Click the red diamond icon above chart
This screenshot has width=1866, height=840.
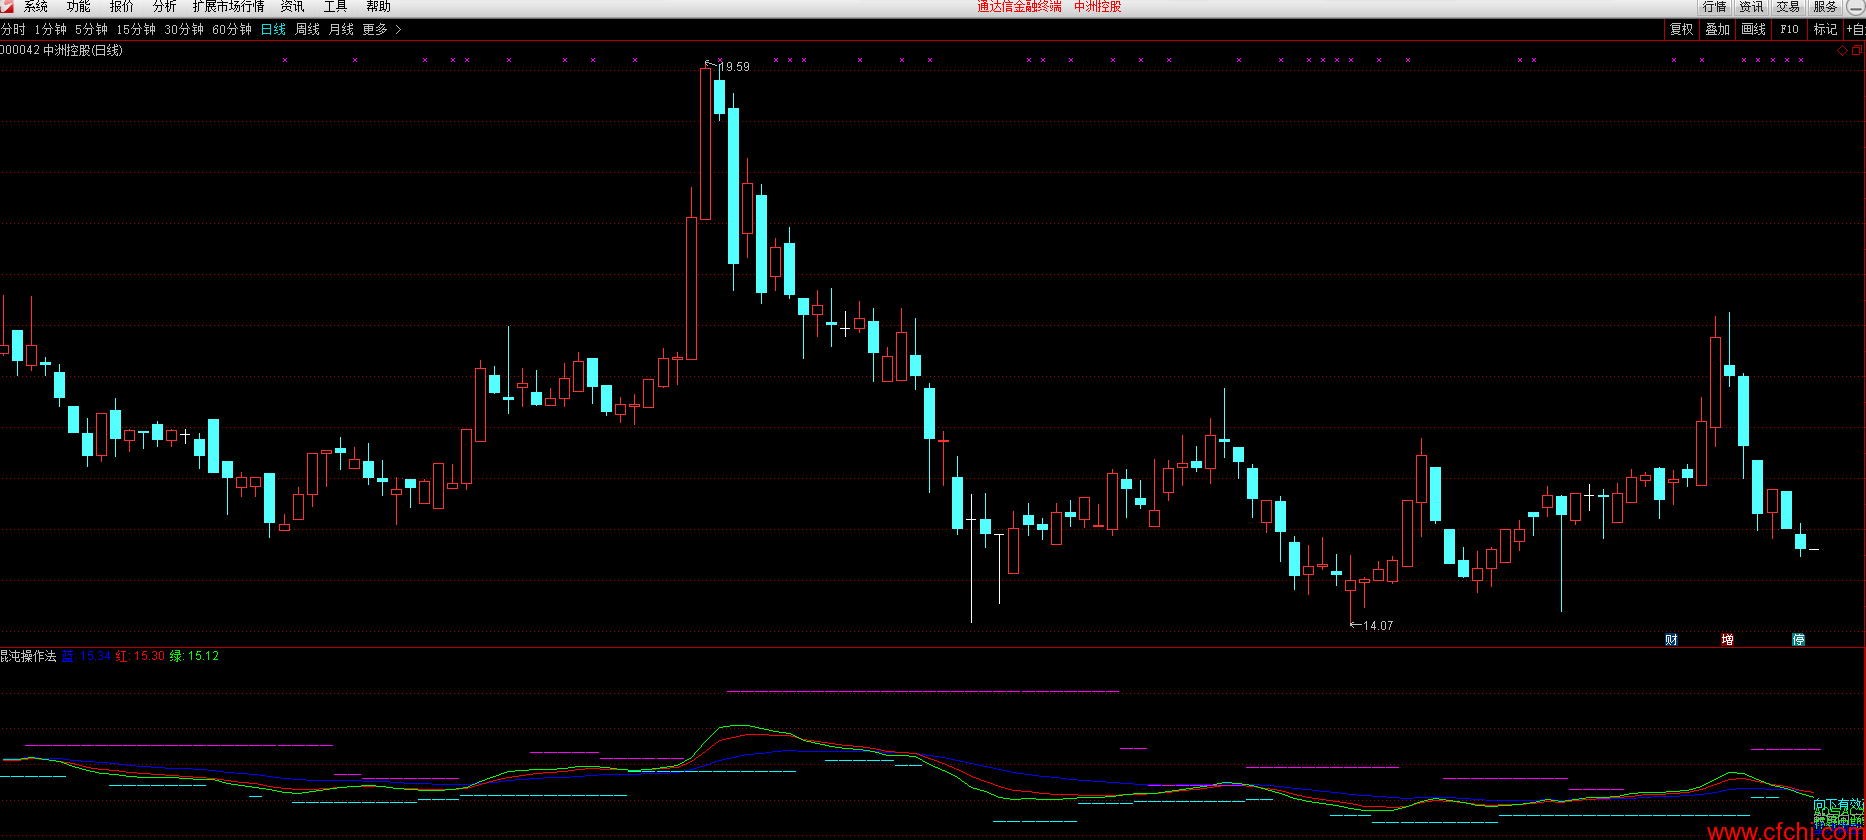[1843, 50]
